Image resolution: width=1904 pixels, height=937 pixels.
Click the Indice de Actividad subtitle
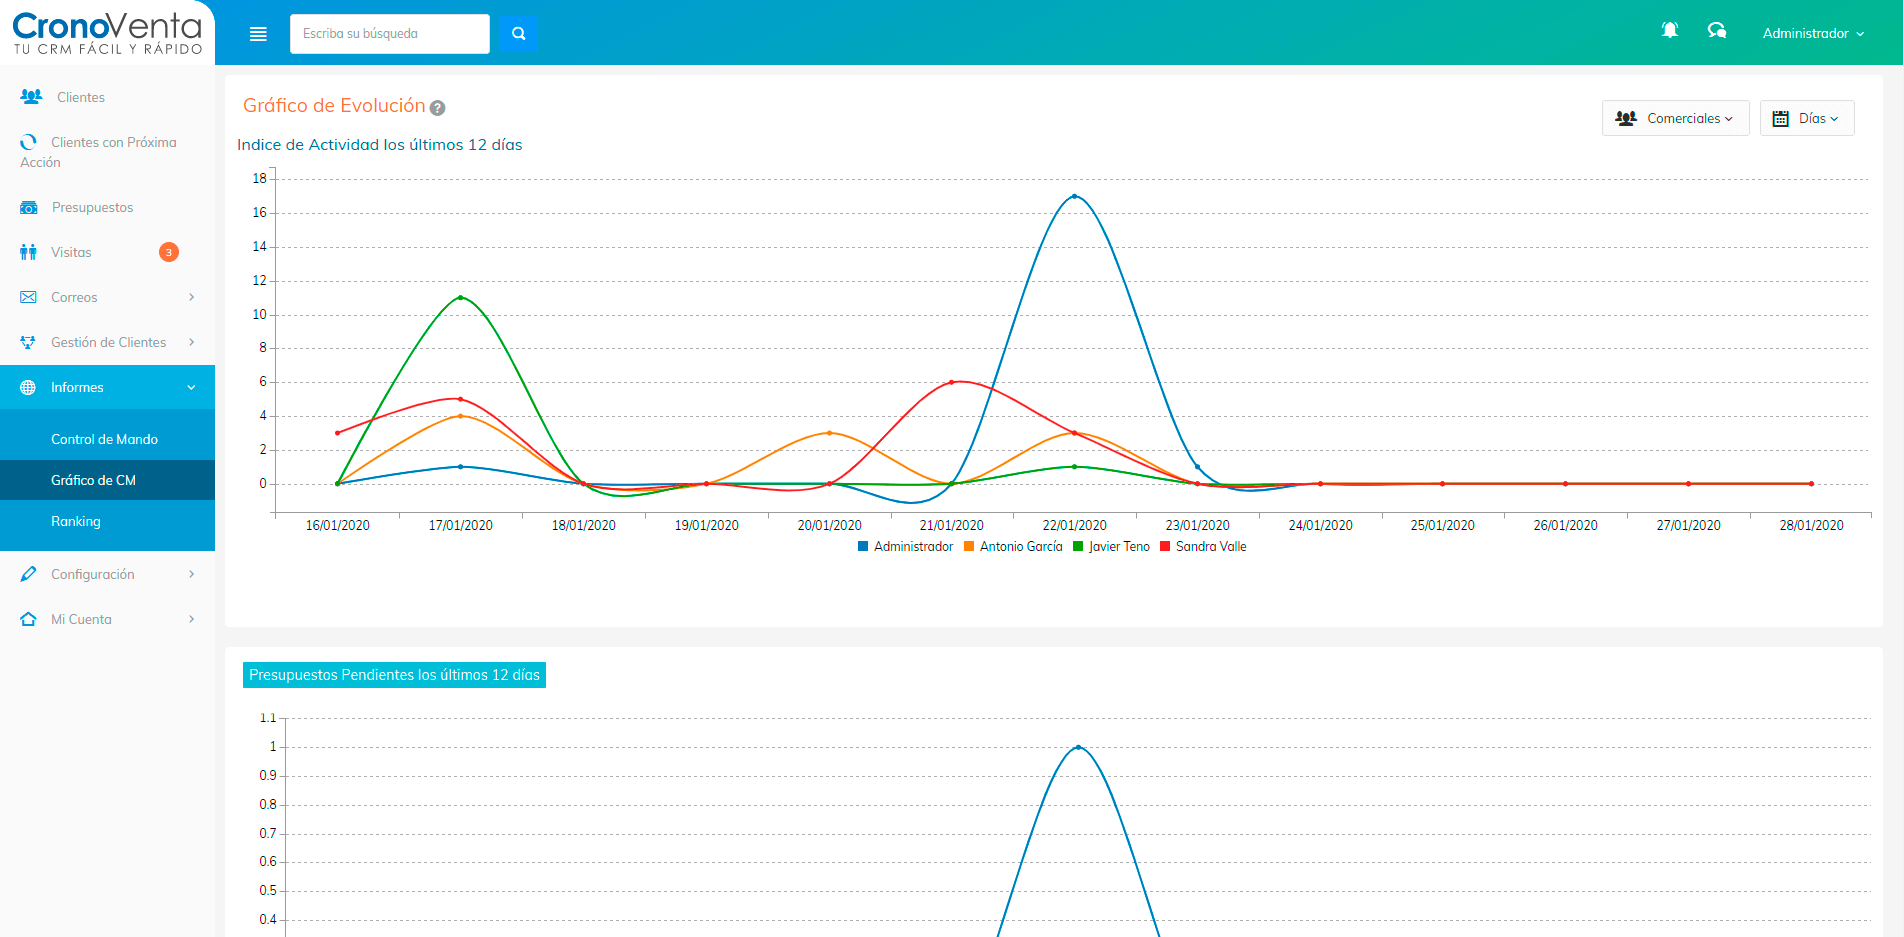[380, 145]
